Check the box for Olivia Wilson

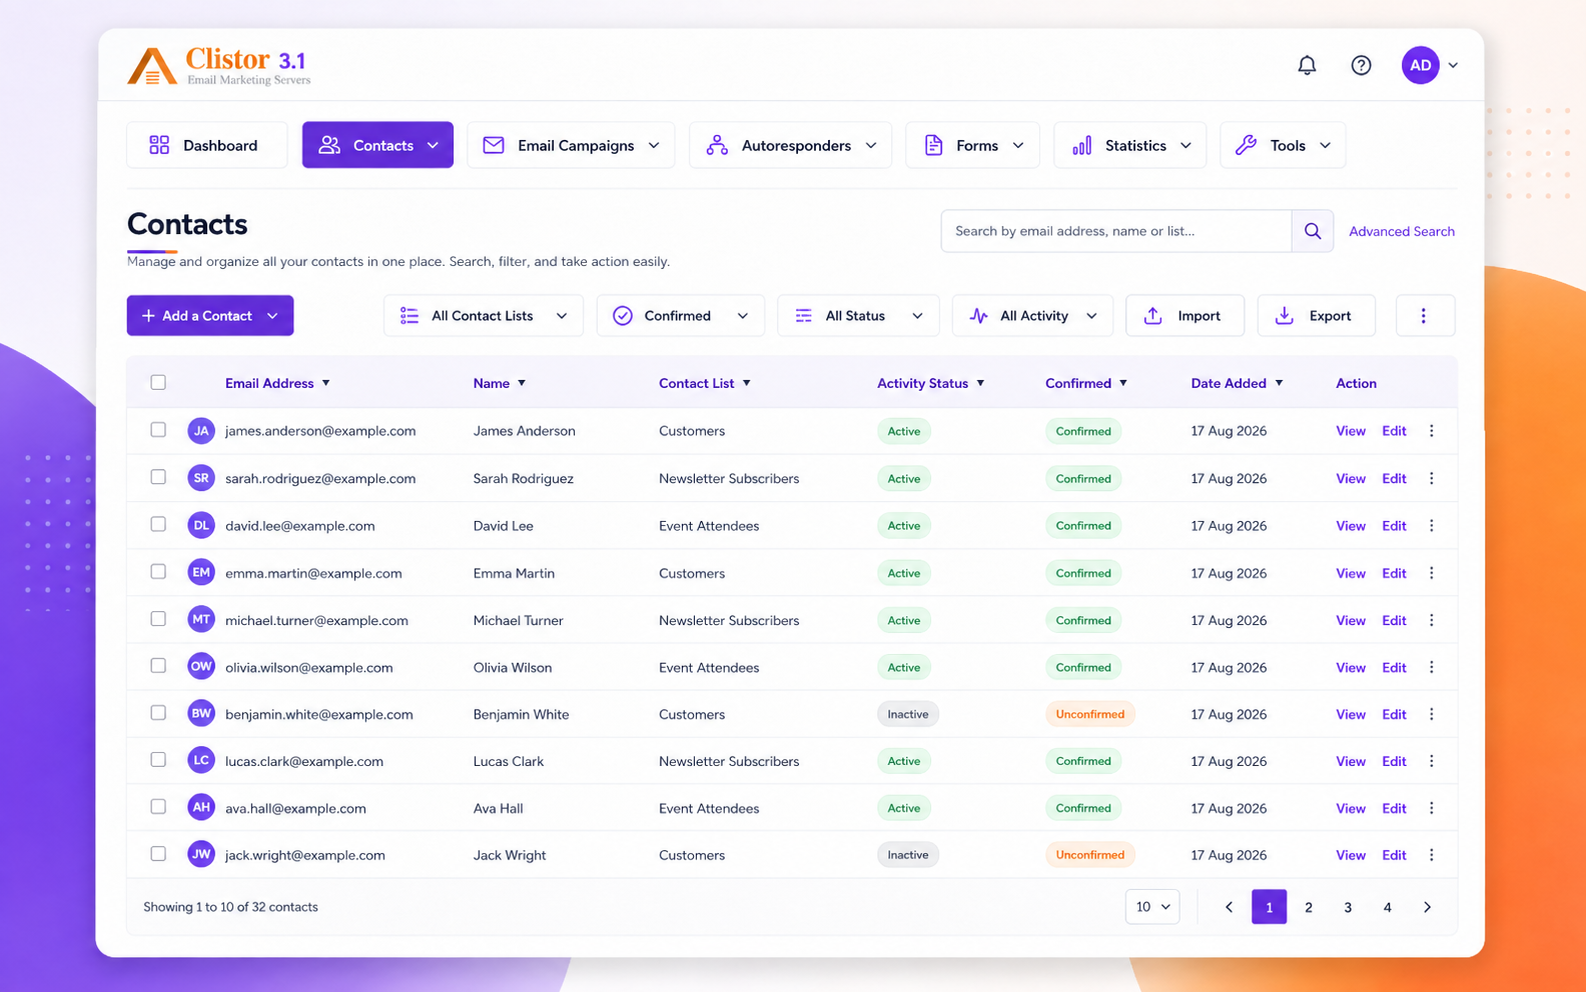158,666
